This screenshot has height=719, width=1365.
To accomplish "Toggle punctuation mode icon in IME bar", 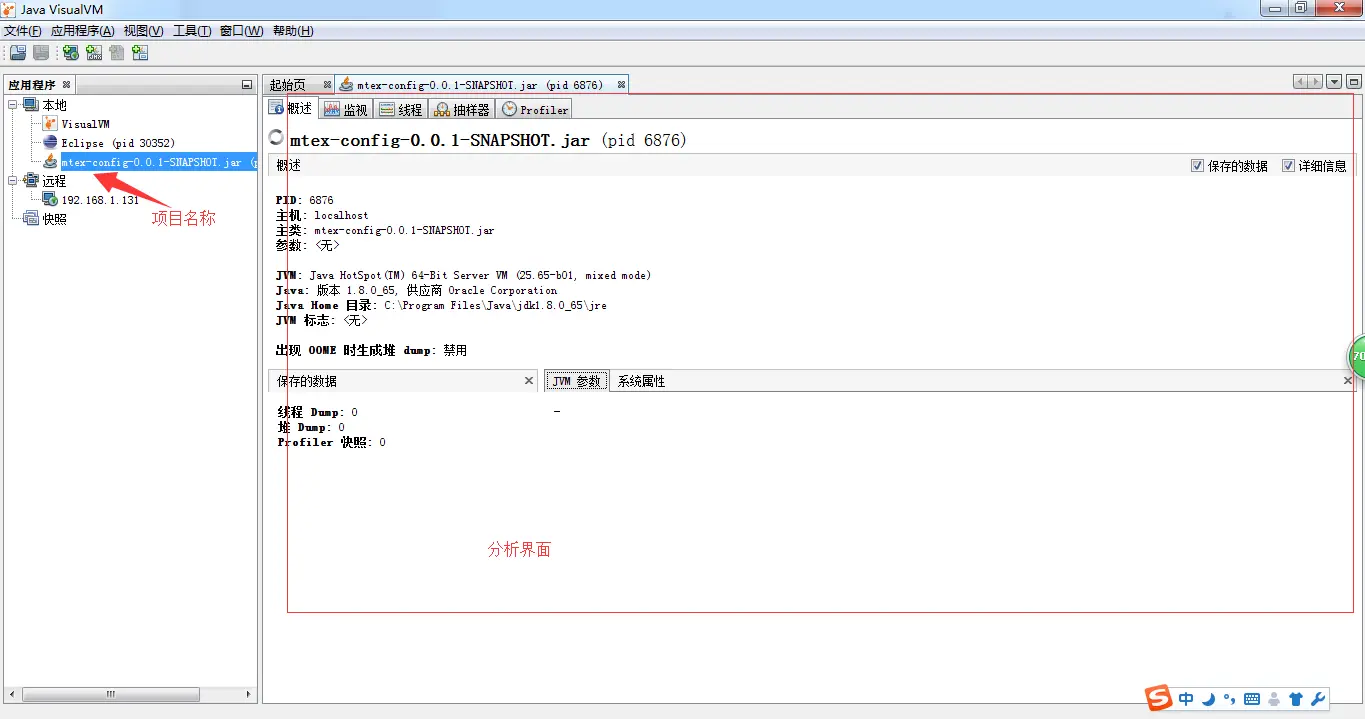I will pyautogui.click(x=1229, y=699).
